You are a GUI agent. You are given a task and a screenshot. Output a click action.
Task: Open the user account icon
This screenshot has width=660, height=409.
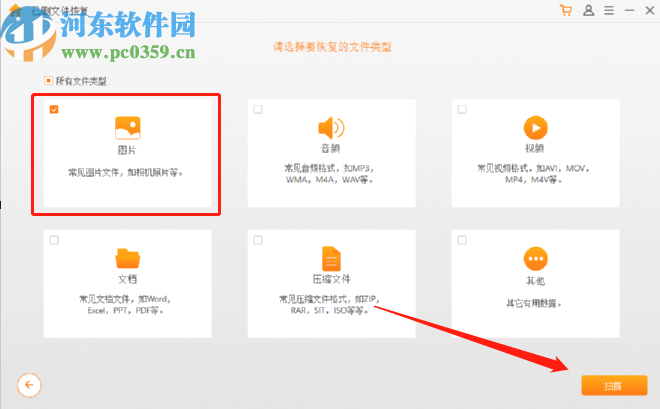pyautogui.click(x=588, y=10)
